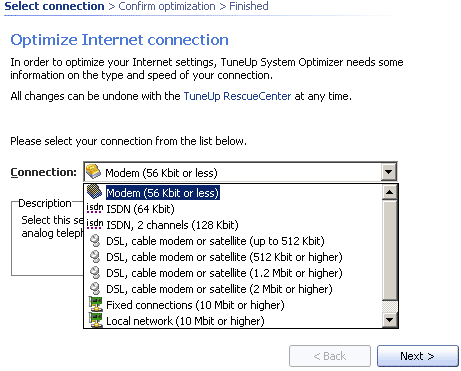Click the highlighted Modem list entry icon
461x371 pixels.
tap(94, 191)
